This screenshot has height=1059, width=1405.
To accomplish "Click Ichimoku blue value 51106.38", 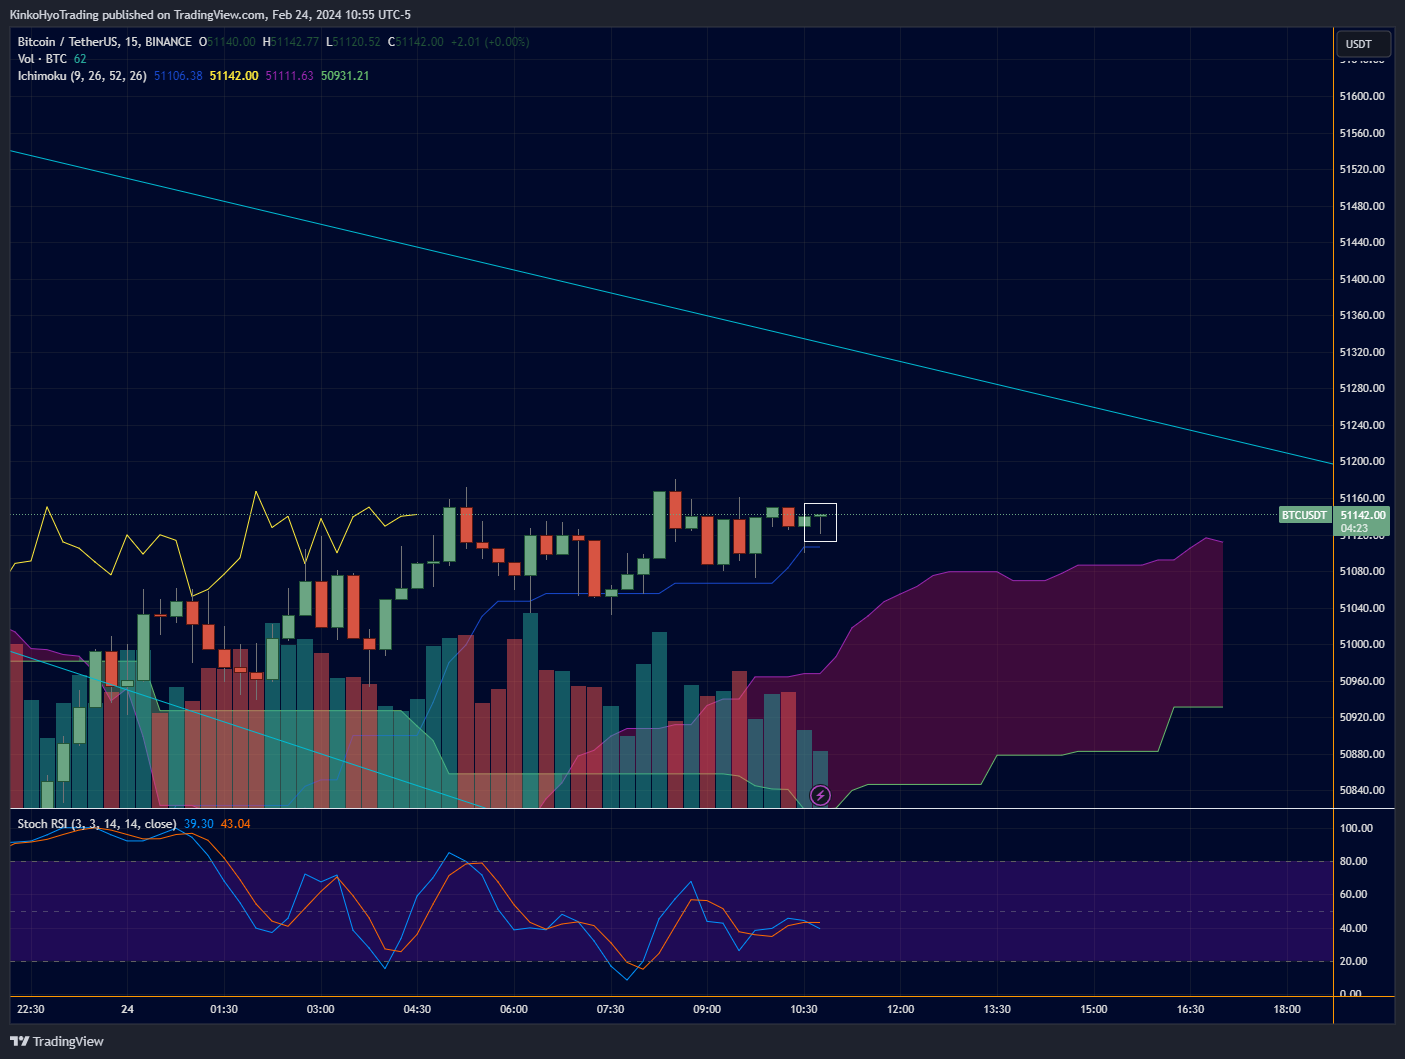I will click(178, 76).
